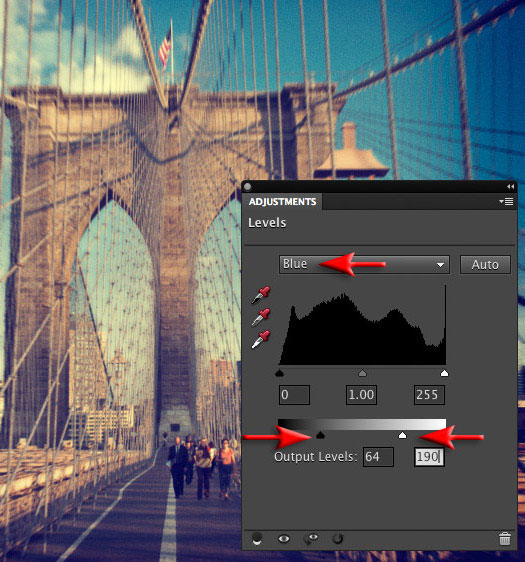The width and height of the screenshot is (525, 562).
Task: Switch to the ADJUSTMENTS tab
Action: click(282, 202)
